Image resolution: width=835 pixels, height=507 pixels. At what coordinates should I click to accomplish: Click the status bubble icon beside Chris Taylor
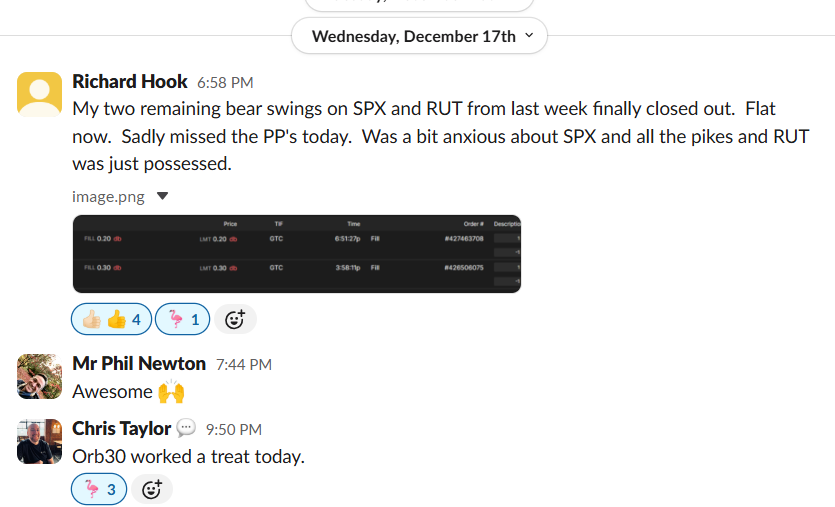(x=186, y=428)
